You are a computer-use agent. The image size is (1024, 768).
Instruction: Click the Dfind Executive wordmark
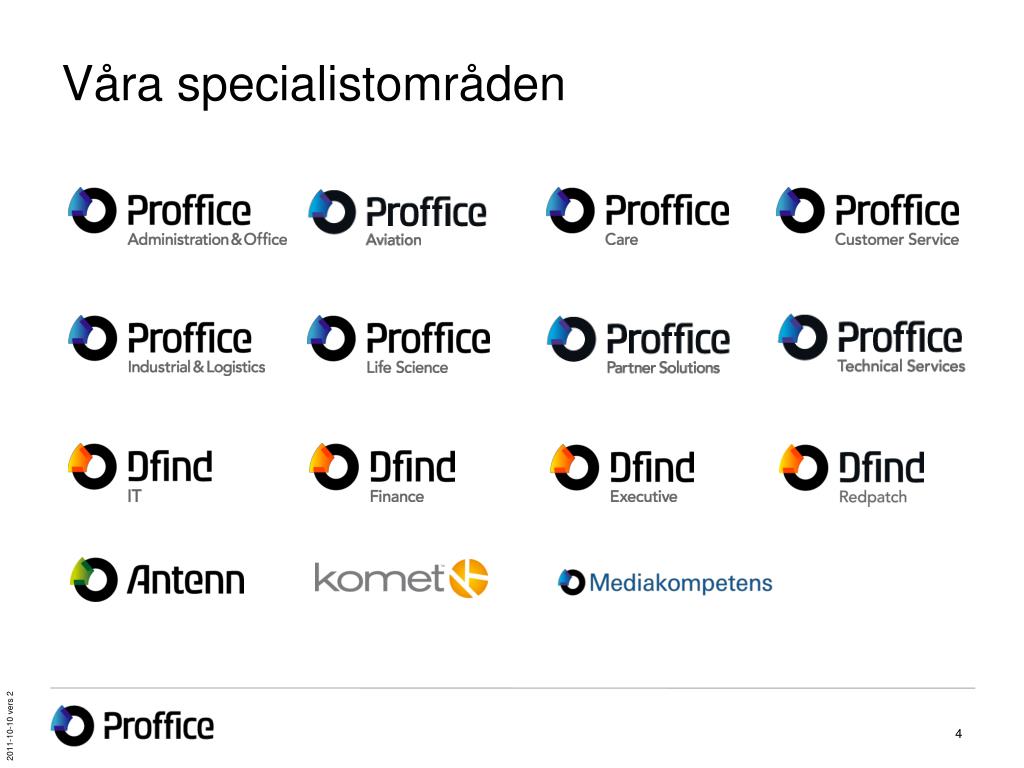coord(652,467)
